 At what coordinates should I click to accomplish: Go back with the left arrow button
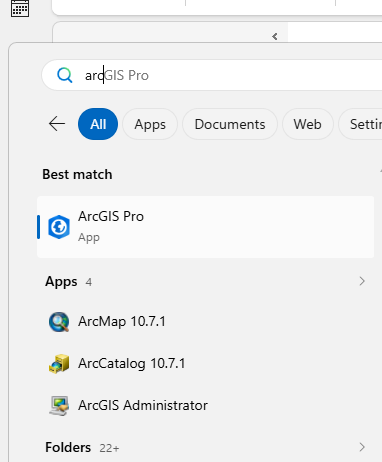[57, 124]
